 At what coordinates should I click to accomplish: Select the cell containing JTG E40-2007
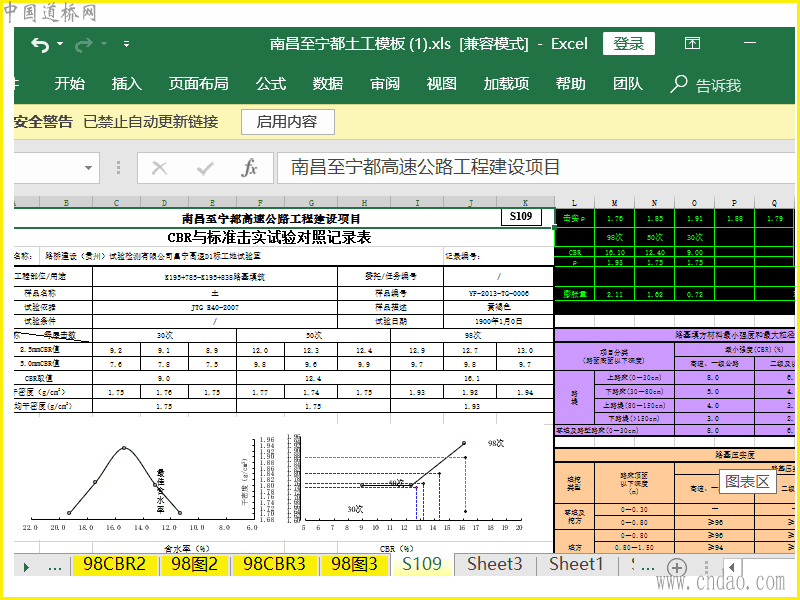click(215, 307)
